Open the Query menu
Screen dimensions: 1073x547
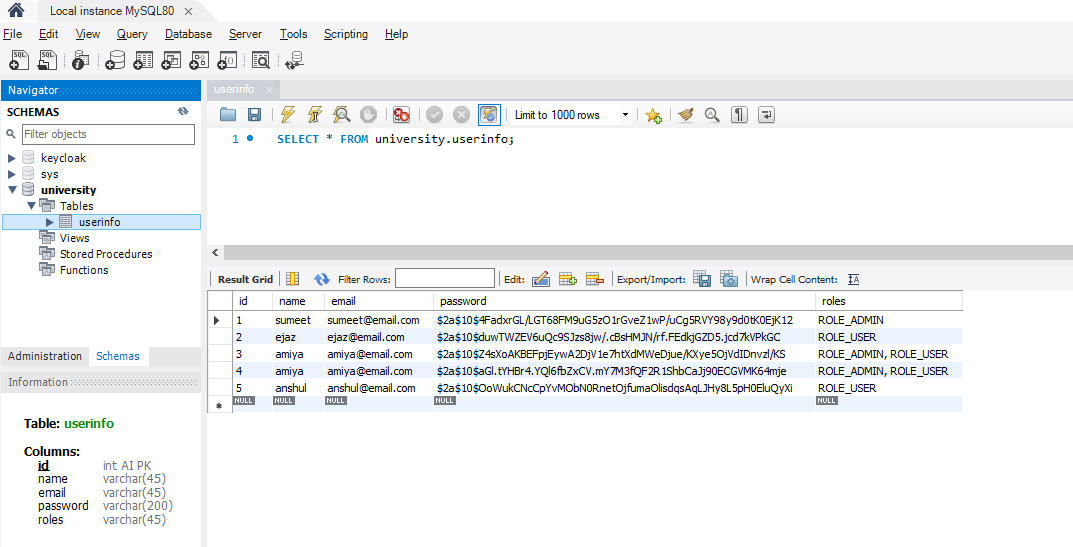pyautogui.click(x=131, y=34)
